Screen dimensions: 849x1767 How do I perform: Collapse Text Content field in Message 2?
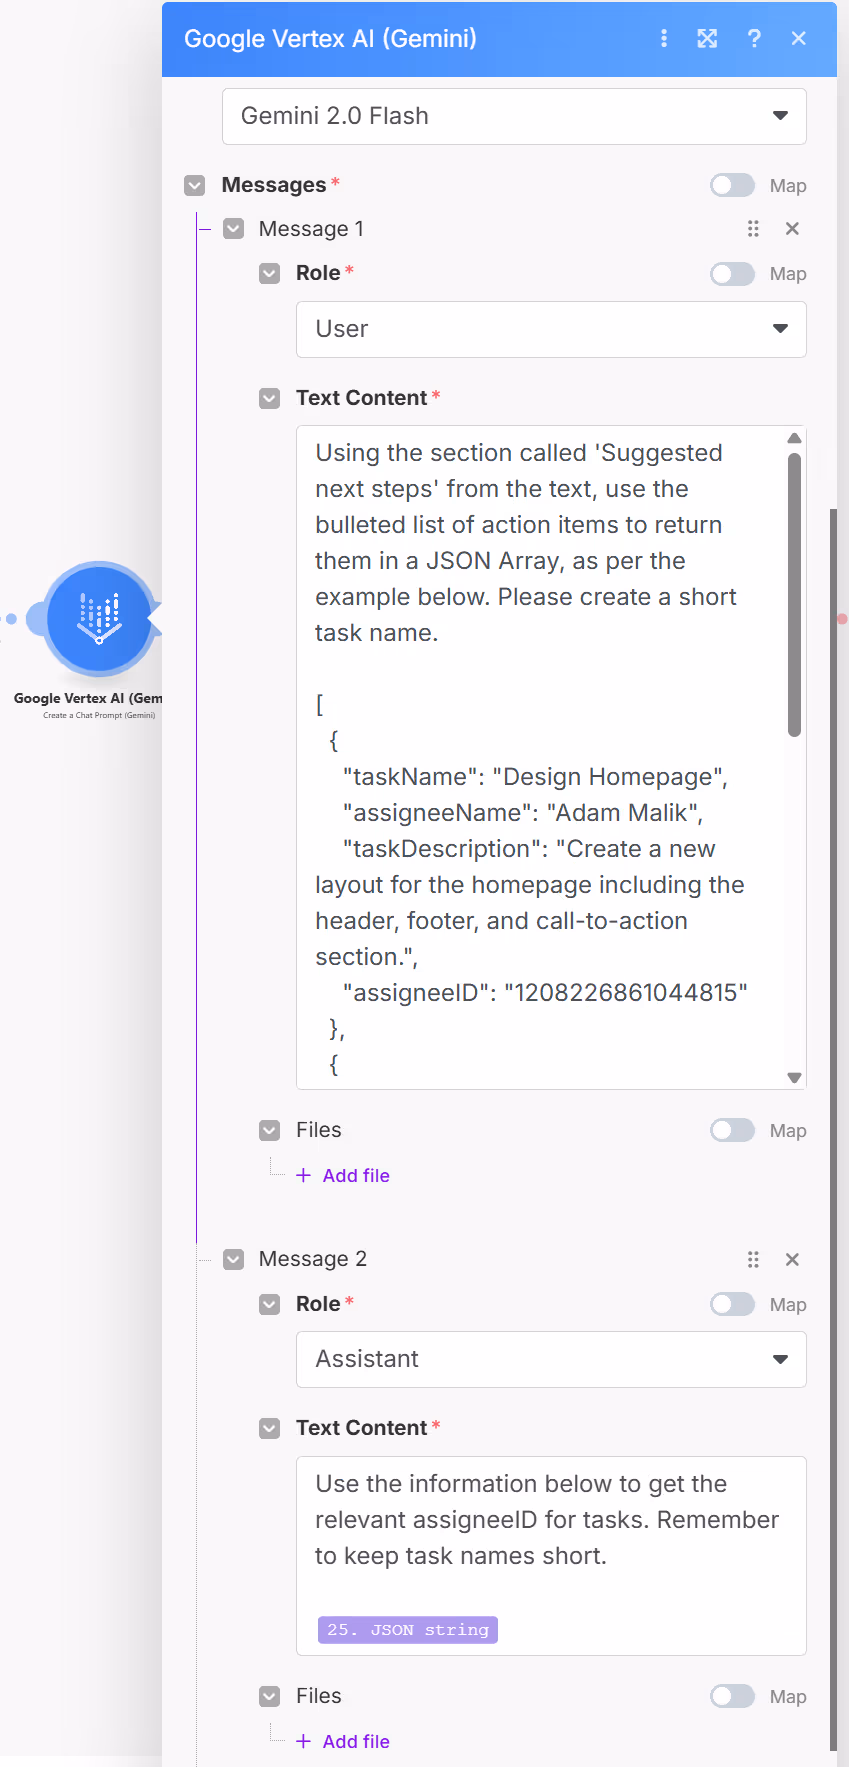(x=270, y=1428)
